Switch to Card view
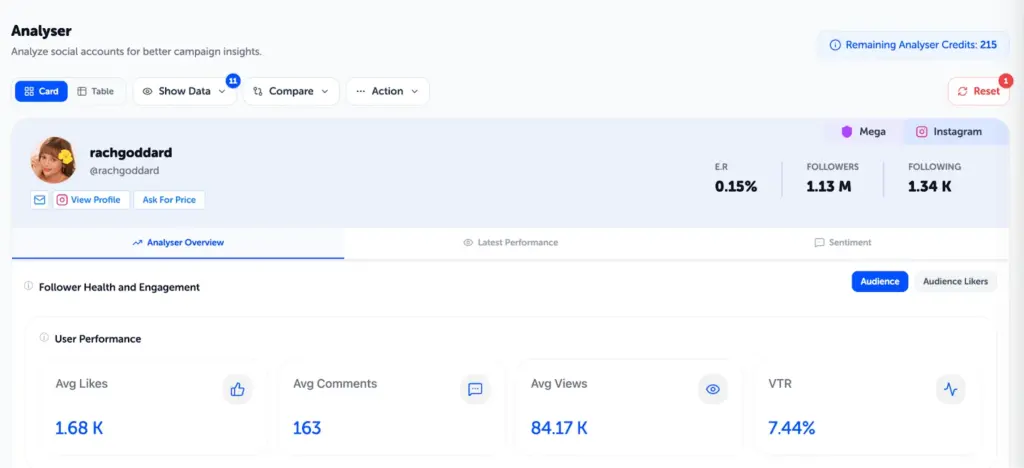The width and height of the screenshot is (1024, 468). click(41, 91)
